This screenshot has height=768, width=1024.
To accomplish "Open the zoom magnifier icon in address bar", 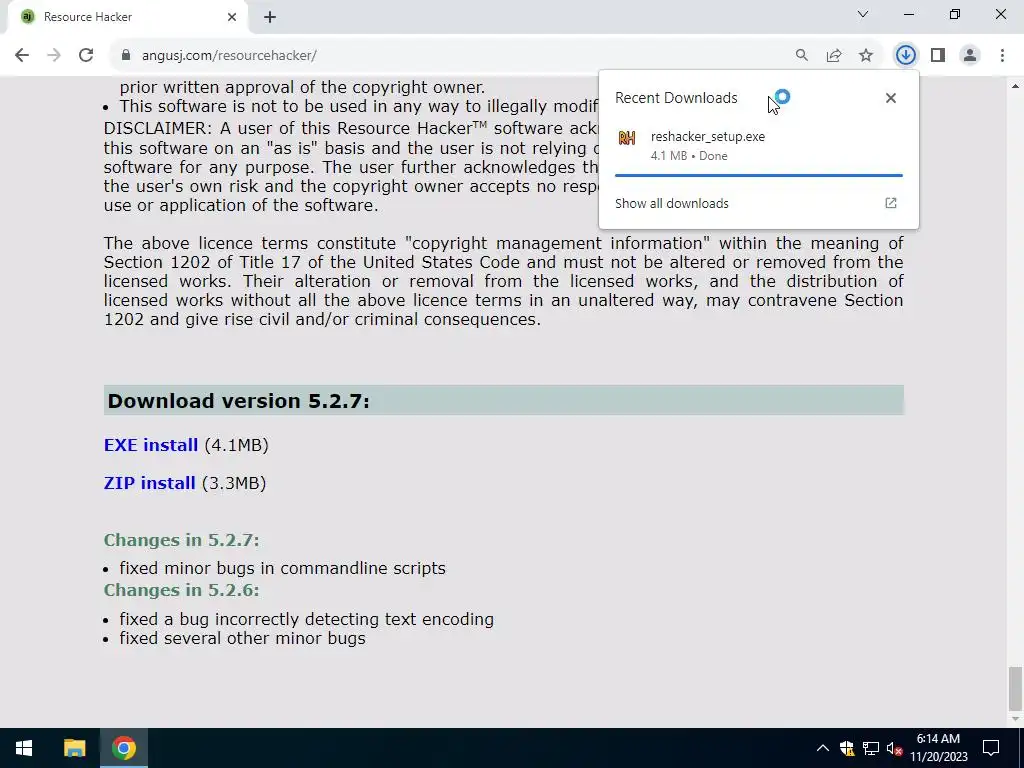I will 801,56.
